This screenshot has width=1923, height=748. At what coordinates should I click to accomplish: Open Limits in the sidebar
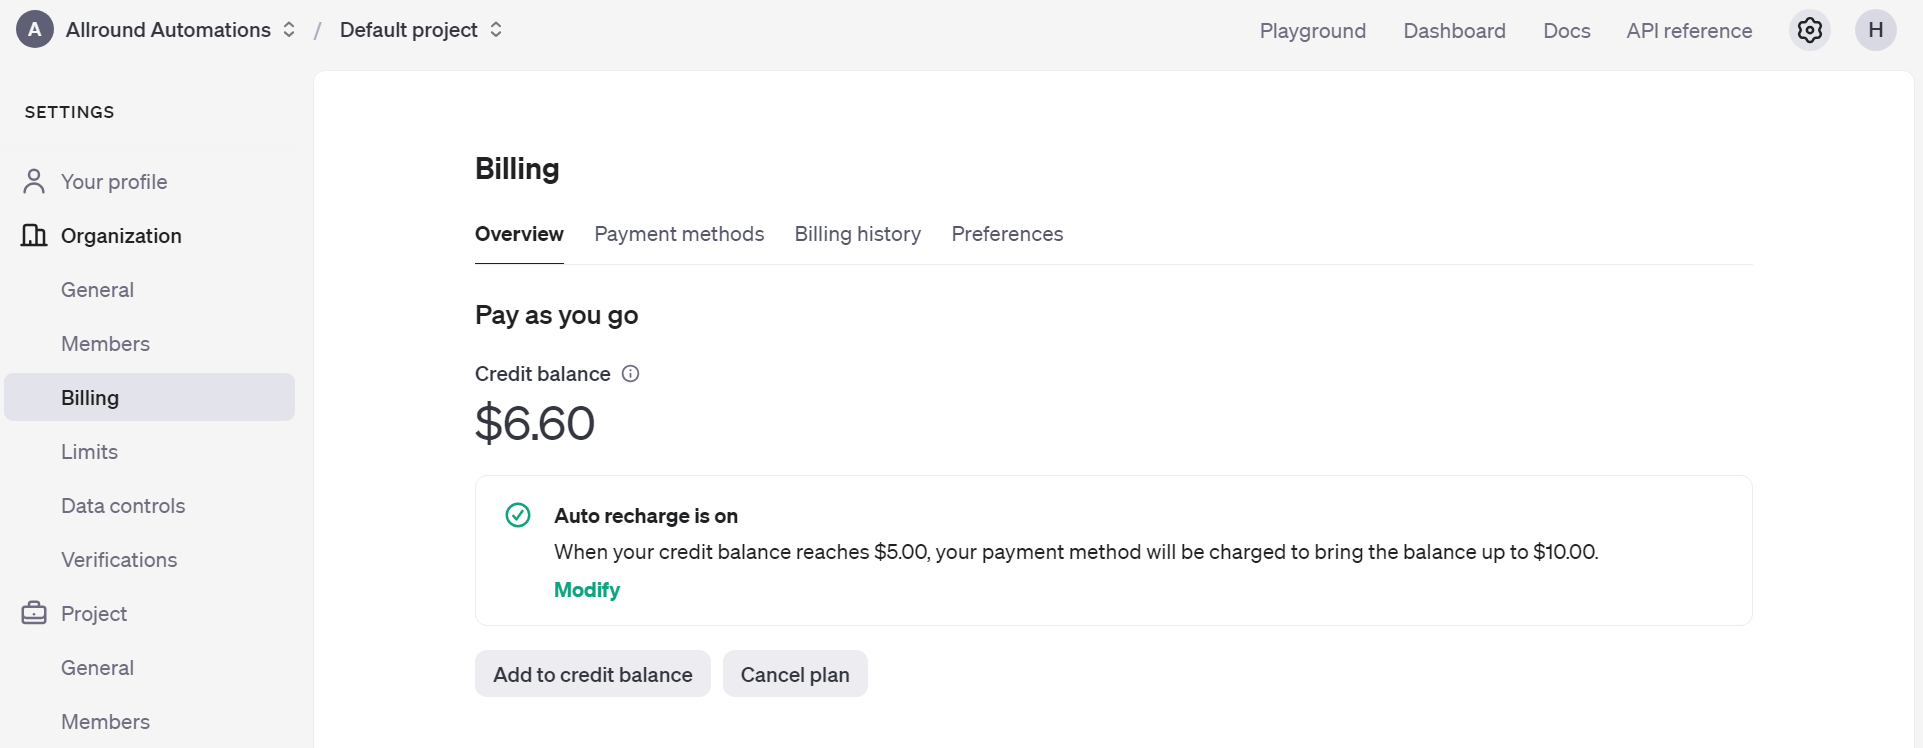(89, 451)
